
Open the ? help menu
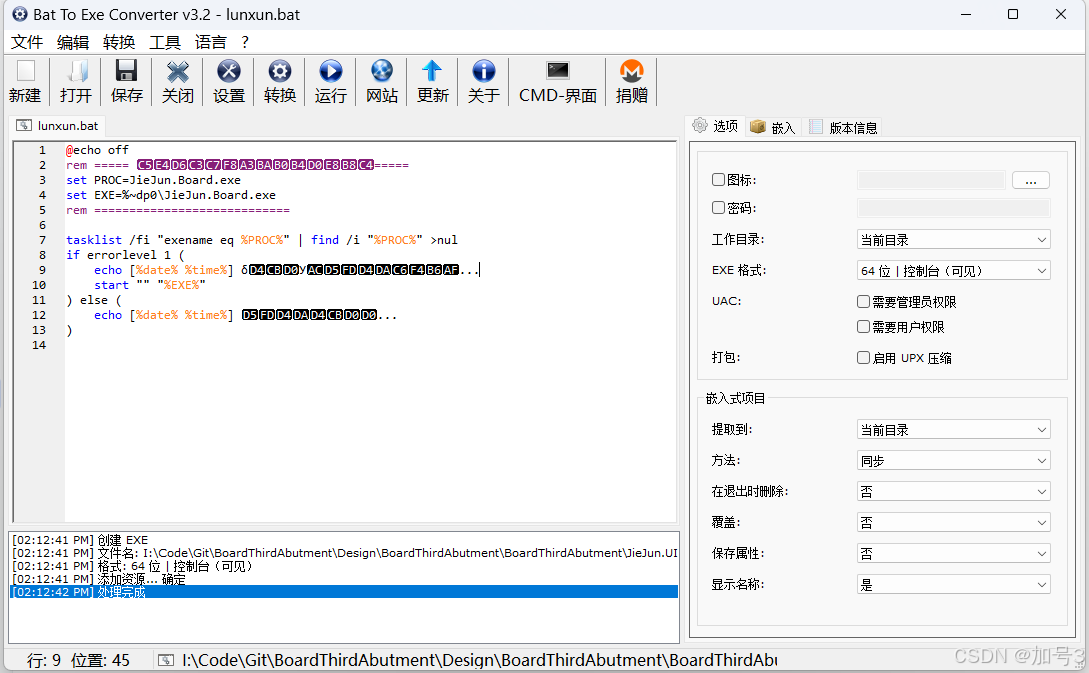coord(245,42)
